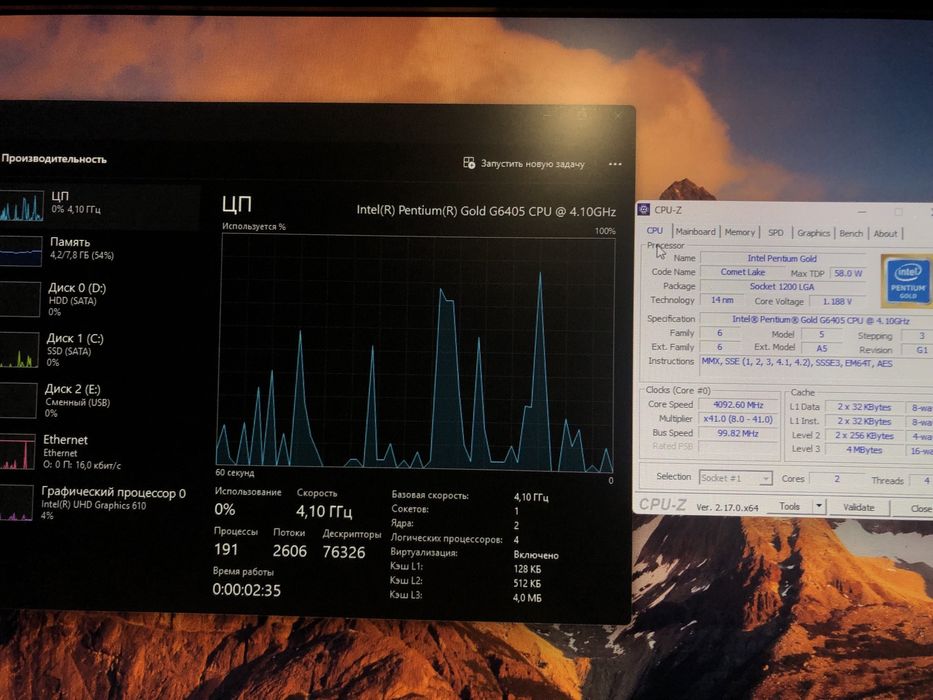Click the Bus Speed 99.82 MHz value

[x=738, y=433]
